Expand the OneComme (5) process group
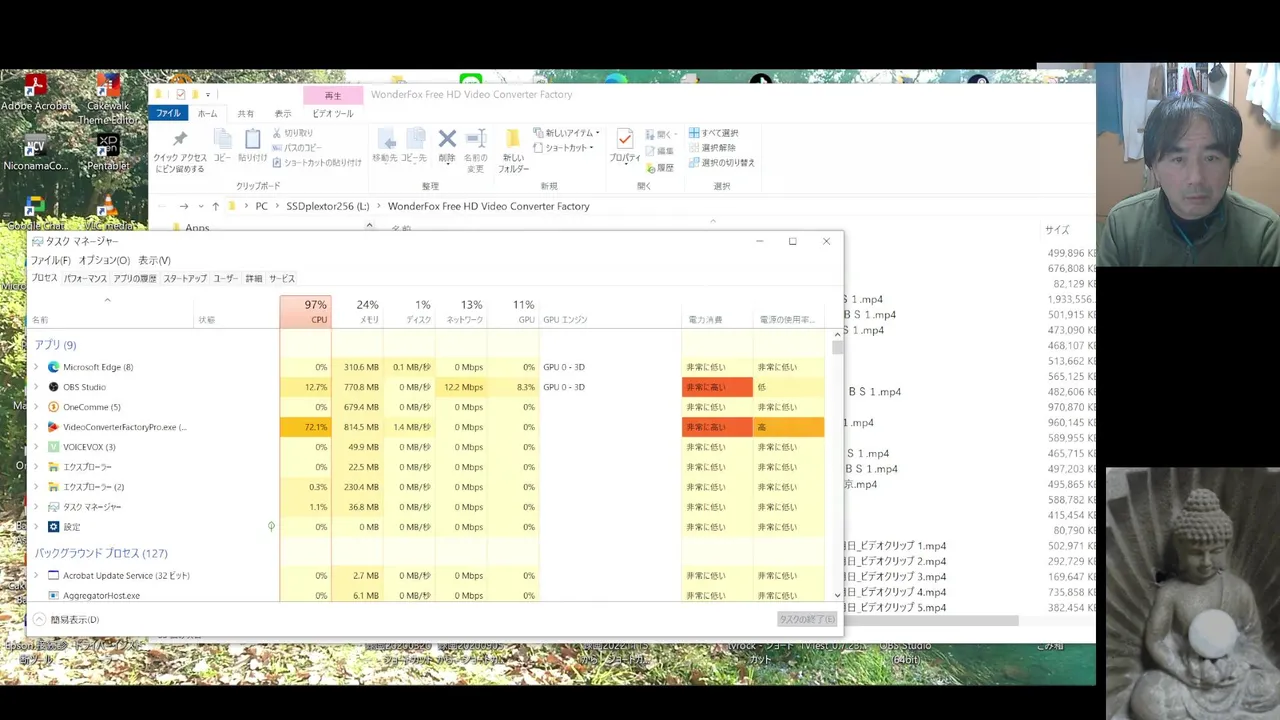The width and height of the screenshot is (1280, 720). pos(36,407)
